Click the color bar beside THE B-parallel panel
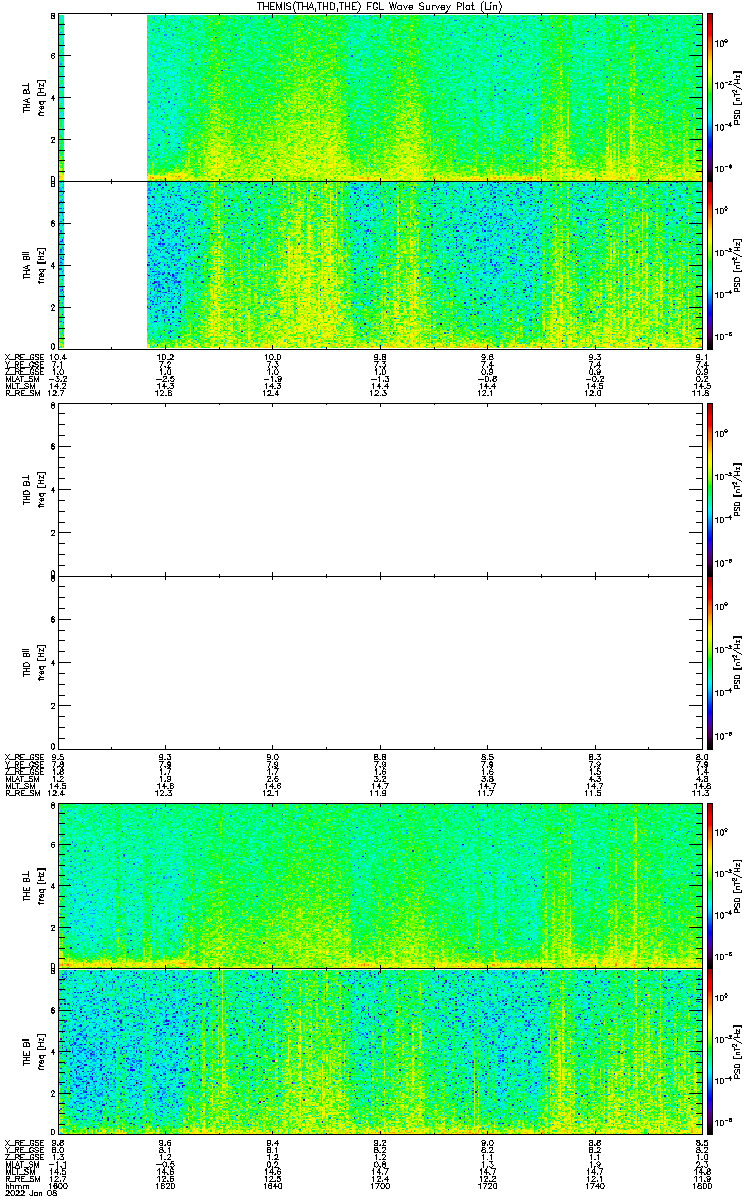 710,1052
